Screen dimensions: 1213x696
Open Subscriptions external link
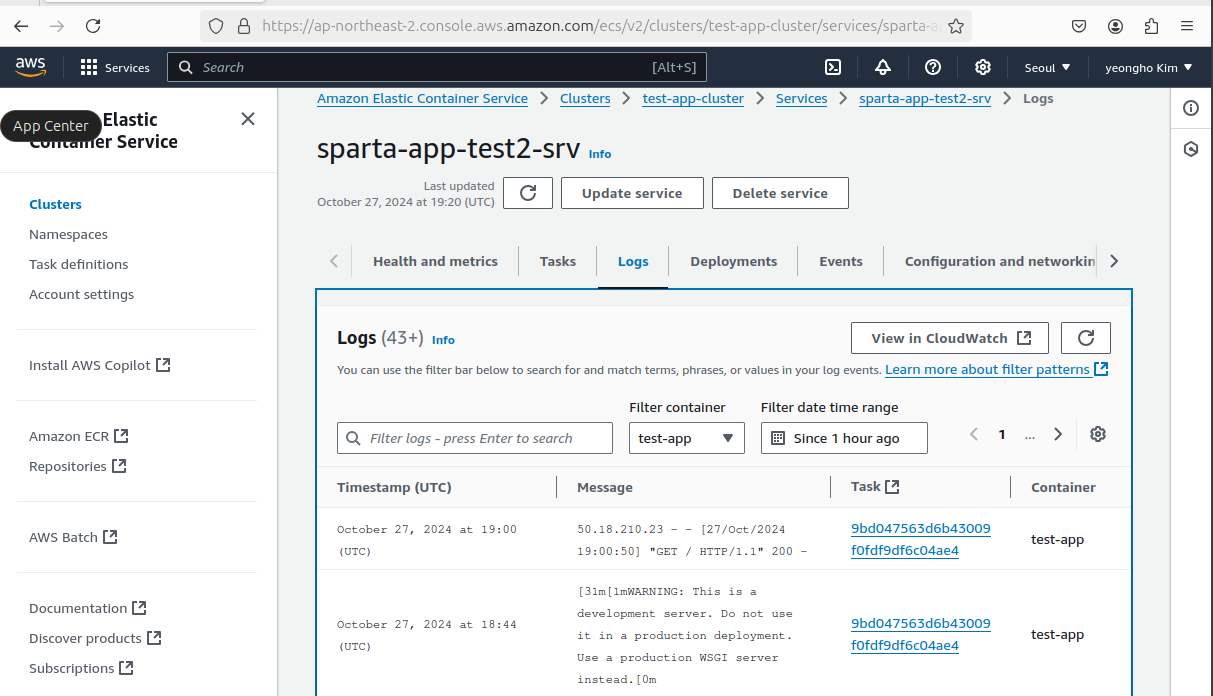point(81,668)
